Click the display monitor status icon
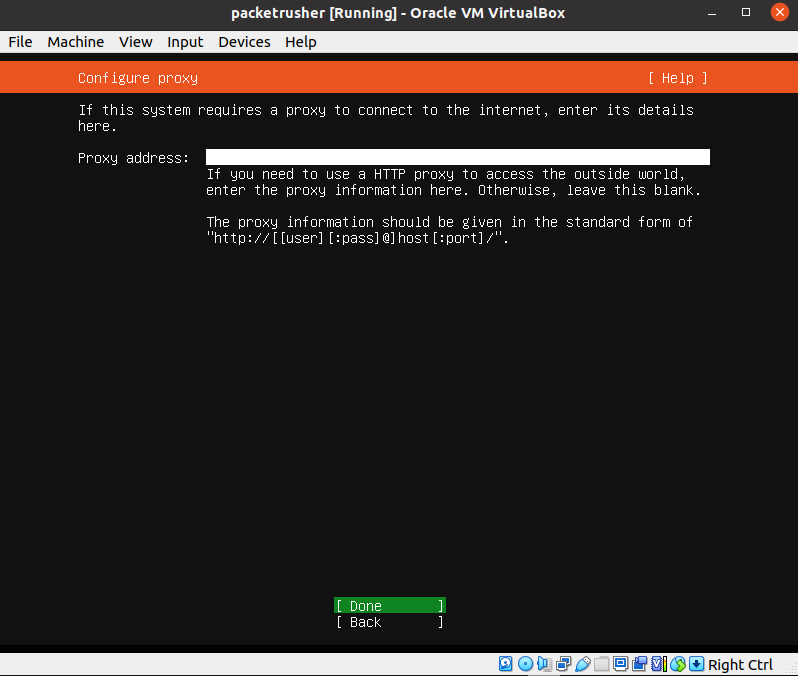The image size is (798, 676). pos(620,664)
